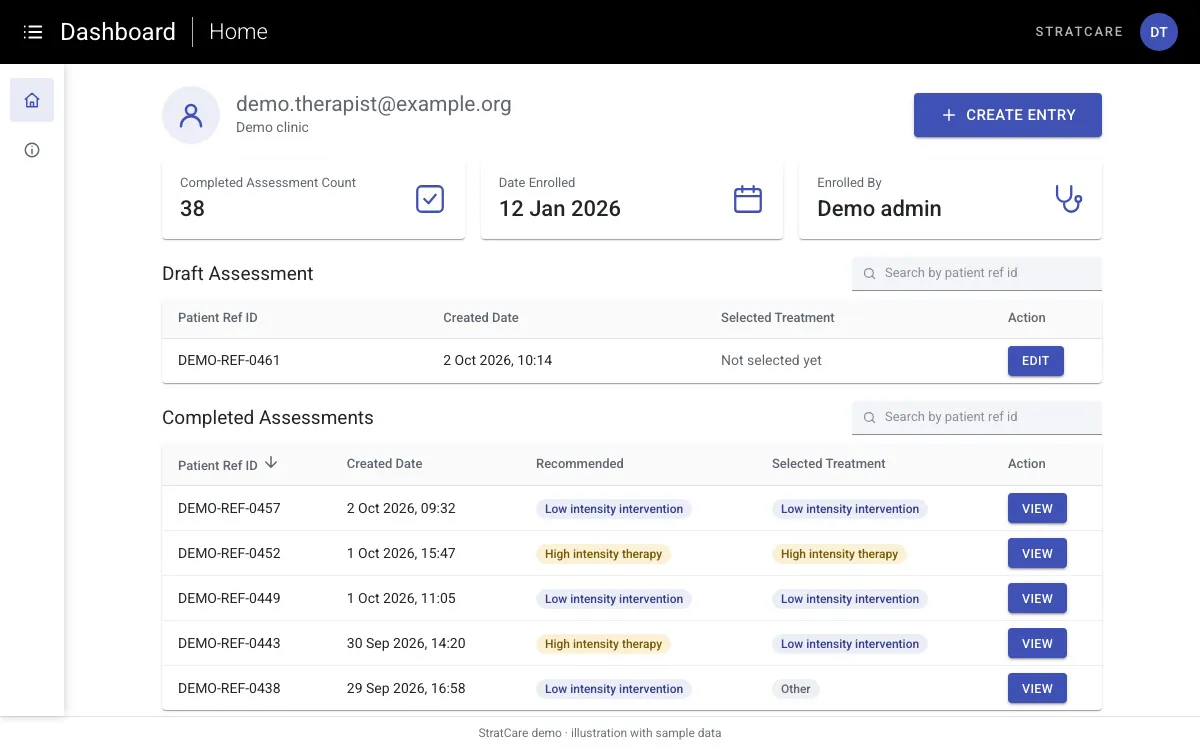Click date 1 Oct 2026, 15:47
This screenshot has width=1200, height=750.
click(x=401, y=553)
